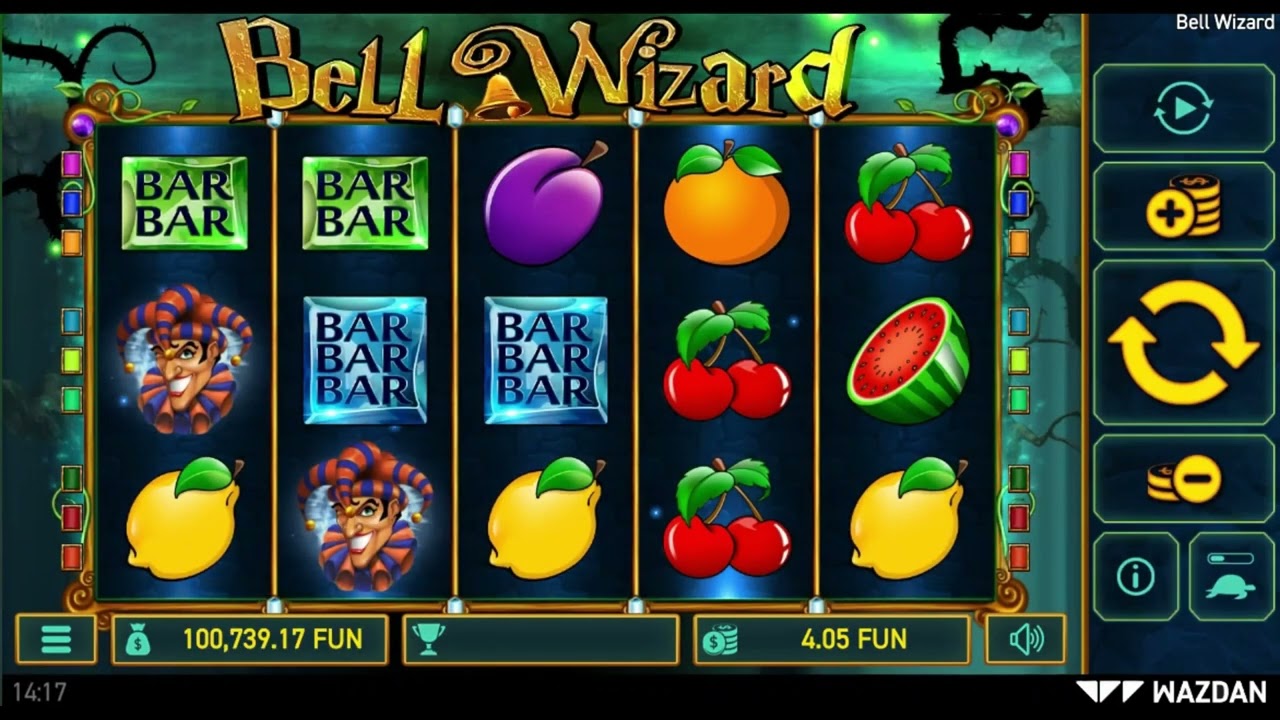Click the orange fruit symbol on fourth reel

point(727,204)
